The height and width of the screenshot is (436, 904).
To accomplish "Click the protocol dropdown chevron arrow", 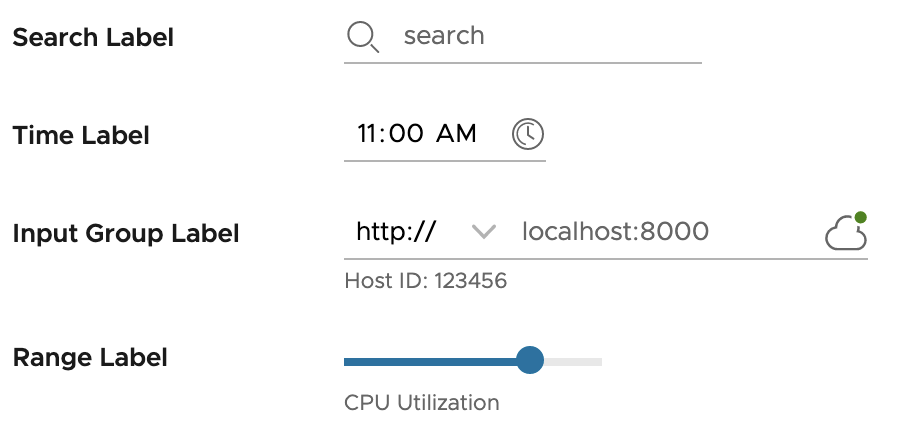I will pyautogui.click(x=484, y=232).
